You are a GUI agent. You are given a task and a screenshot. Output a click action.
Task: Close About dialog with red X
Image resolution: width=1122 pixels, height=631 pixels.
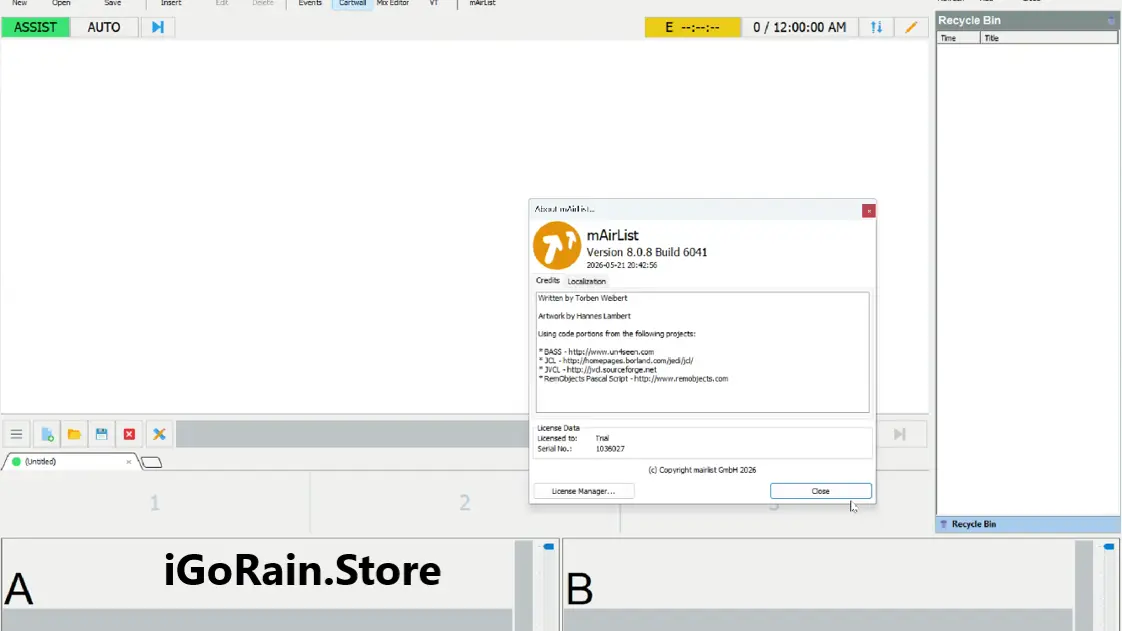click(x=868, y=210)
